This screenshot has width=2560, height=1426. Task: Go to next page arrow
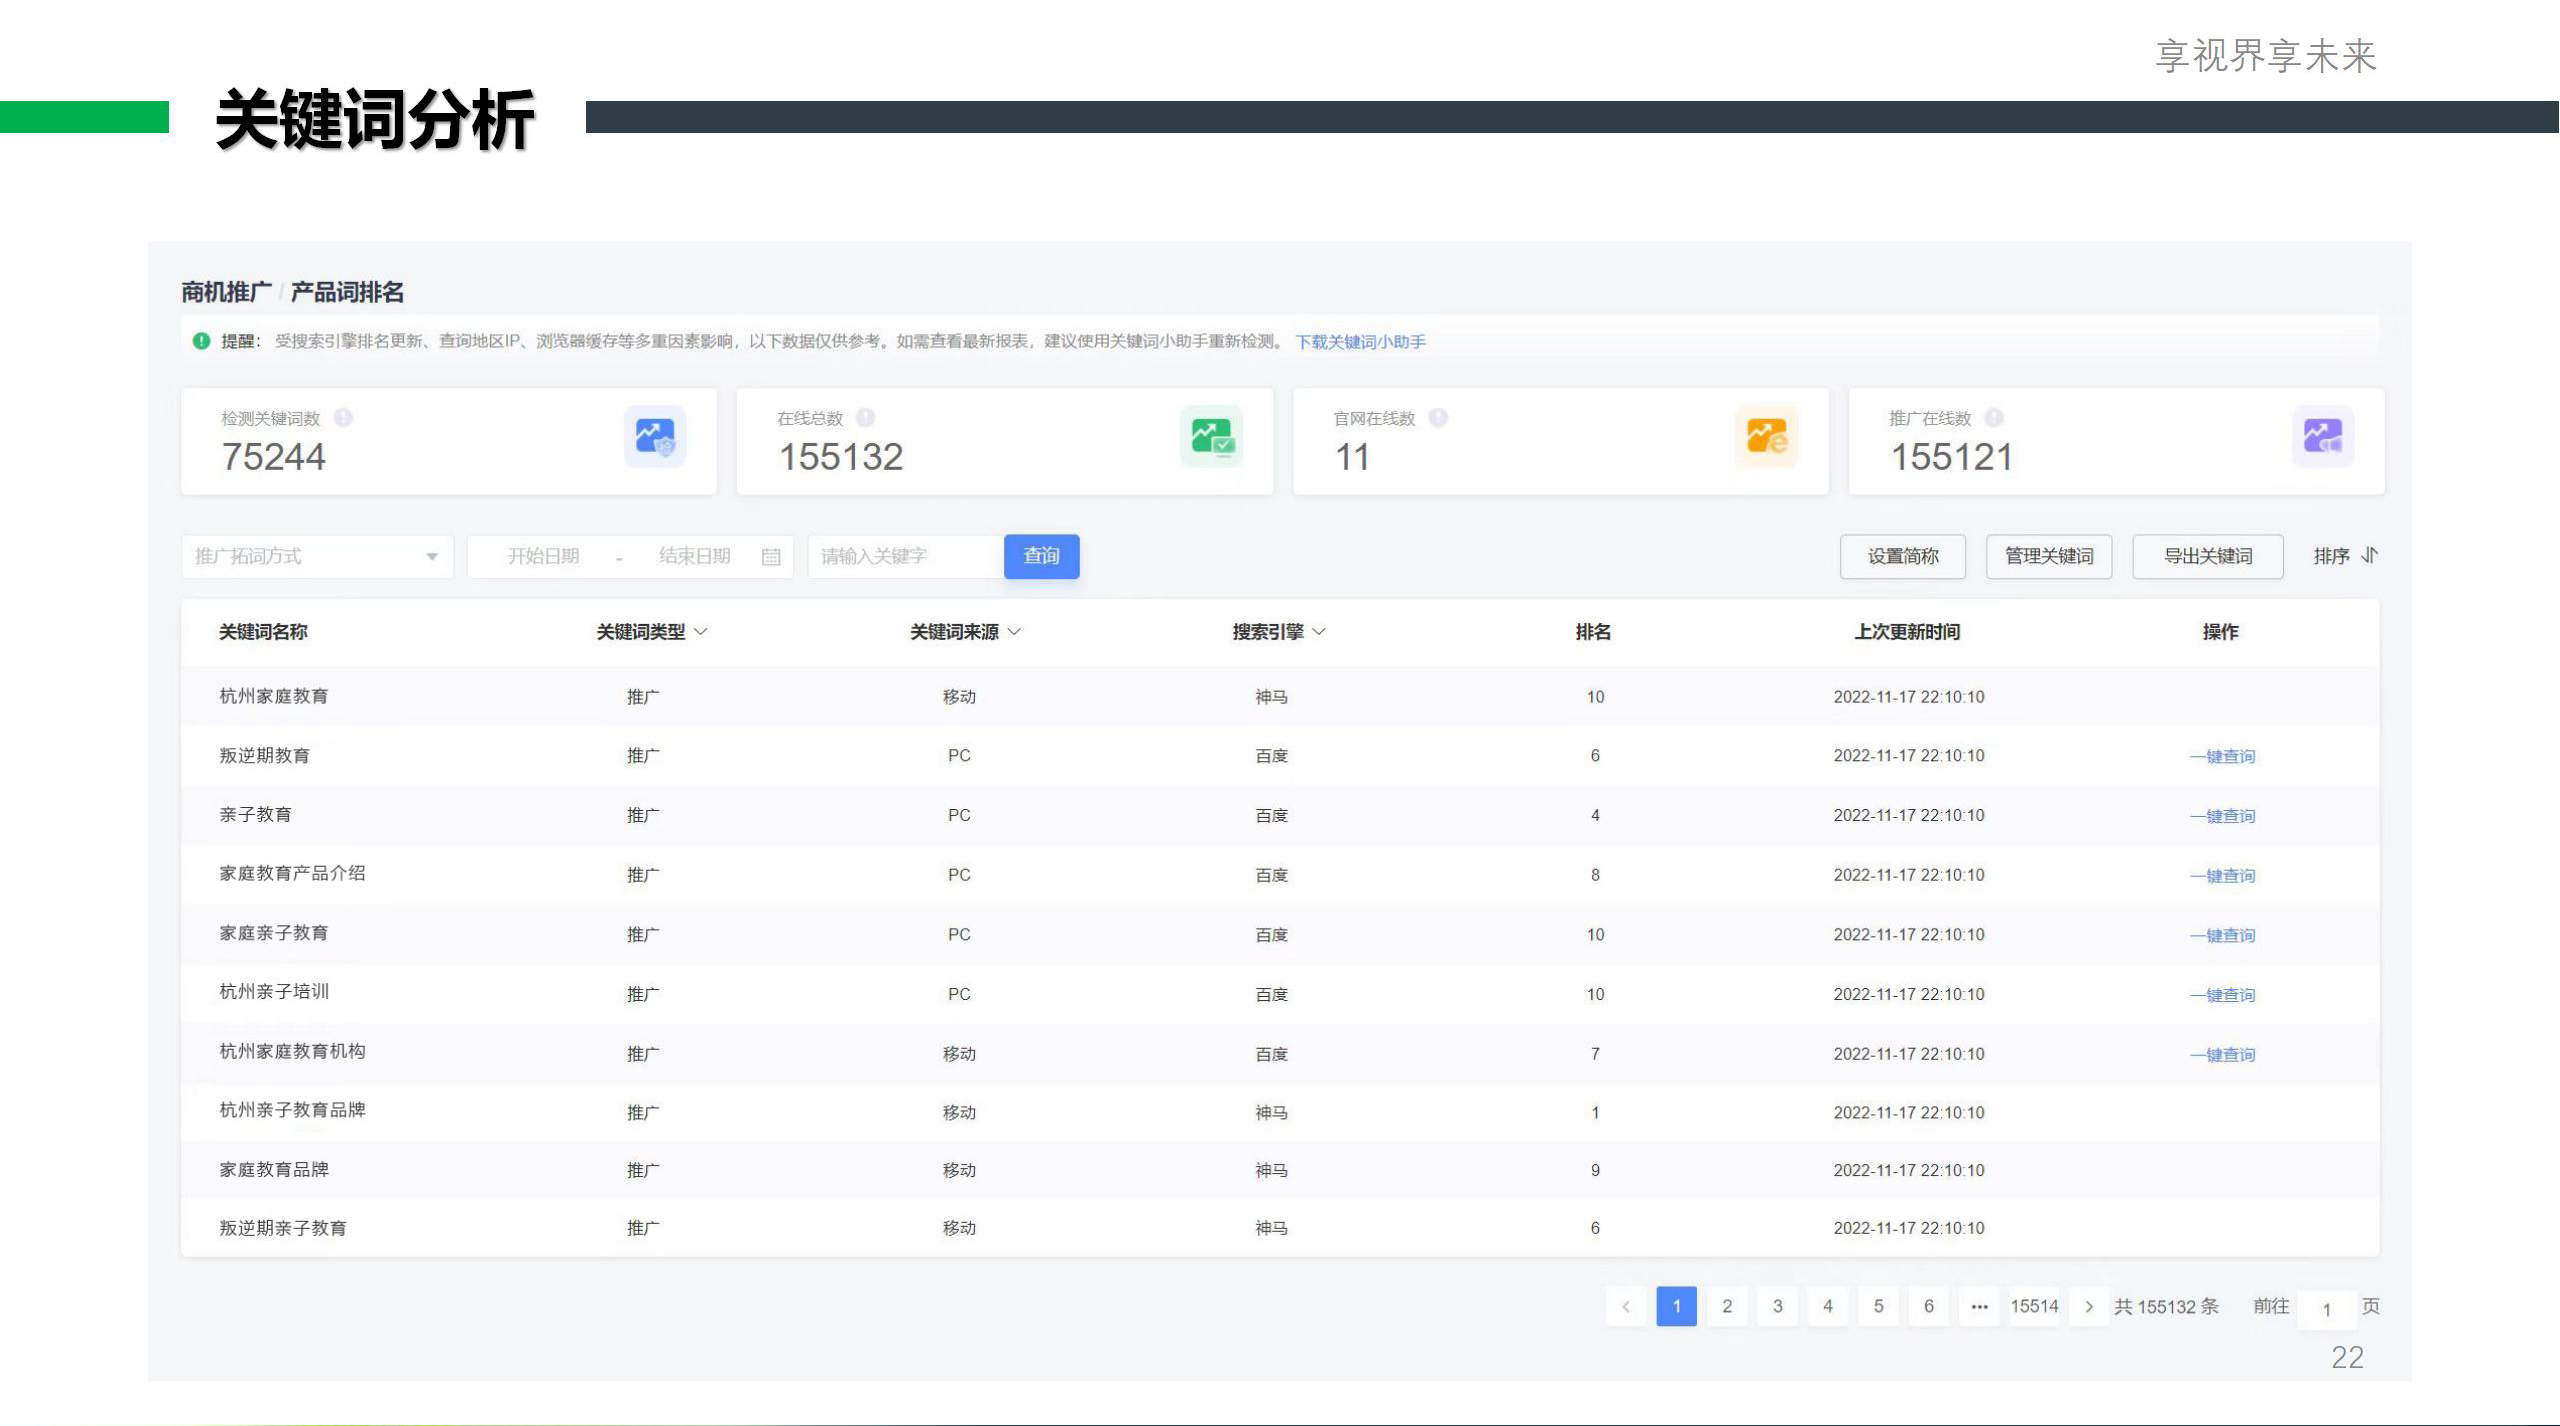tap(2089, 1307)
